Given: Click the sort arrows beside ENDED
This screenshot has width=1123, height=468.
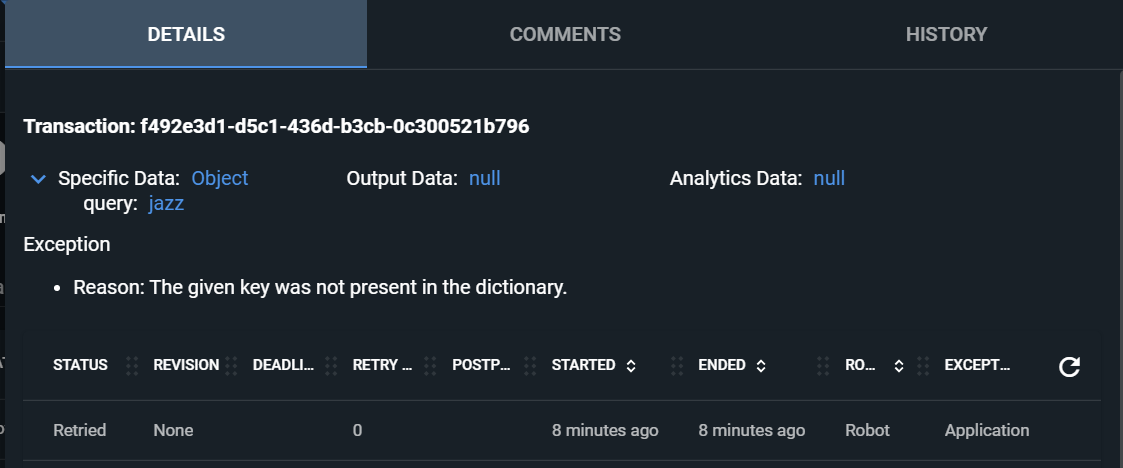Looking at the screenshot, I should coord(761,366).
